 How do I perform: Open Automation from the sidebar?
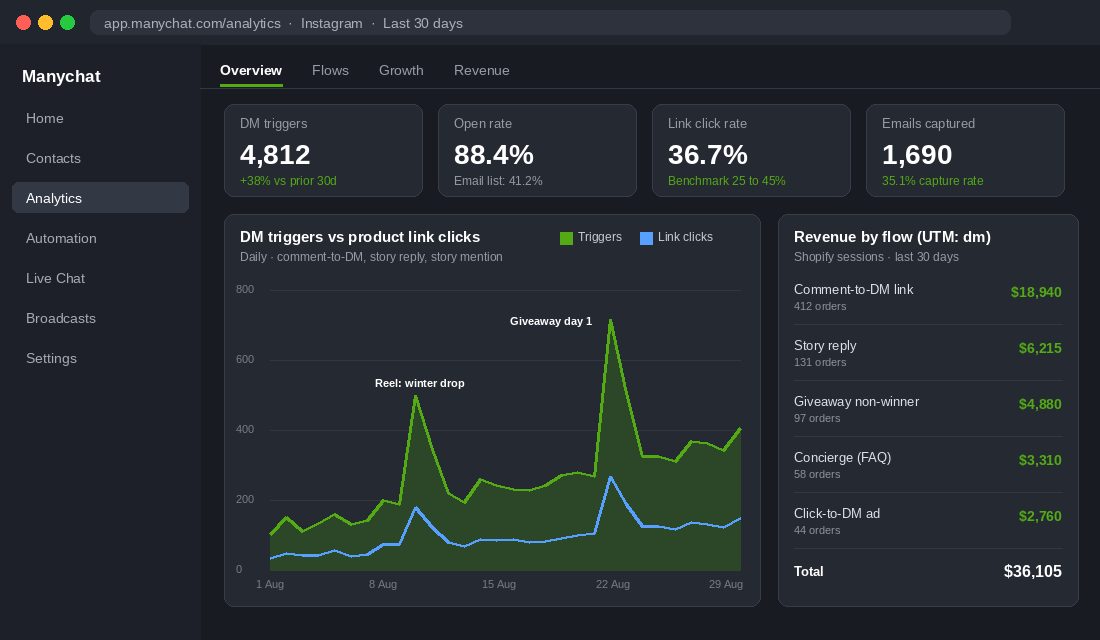(100, 239)
